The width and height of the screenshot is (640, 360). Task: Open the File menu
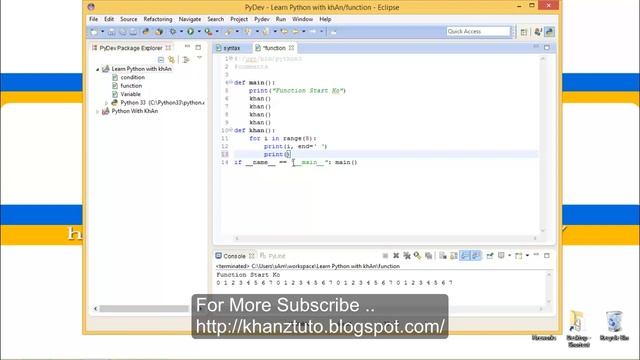pos(93,19)
